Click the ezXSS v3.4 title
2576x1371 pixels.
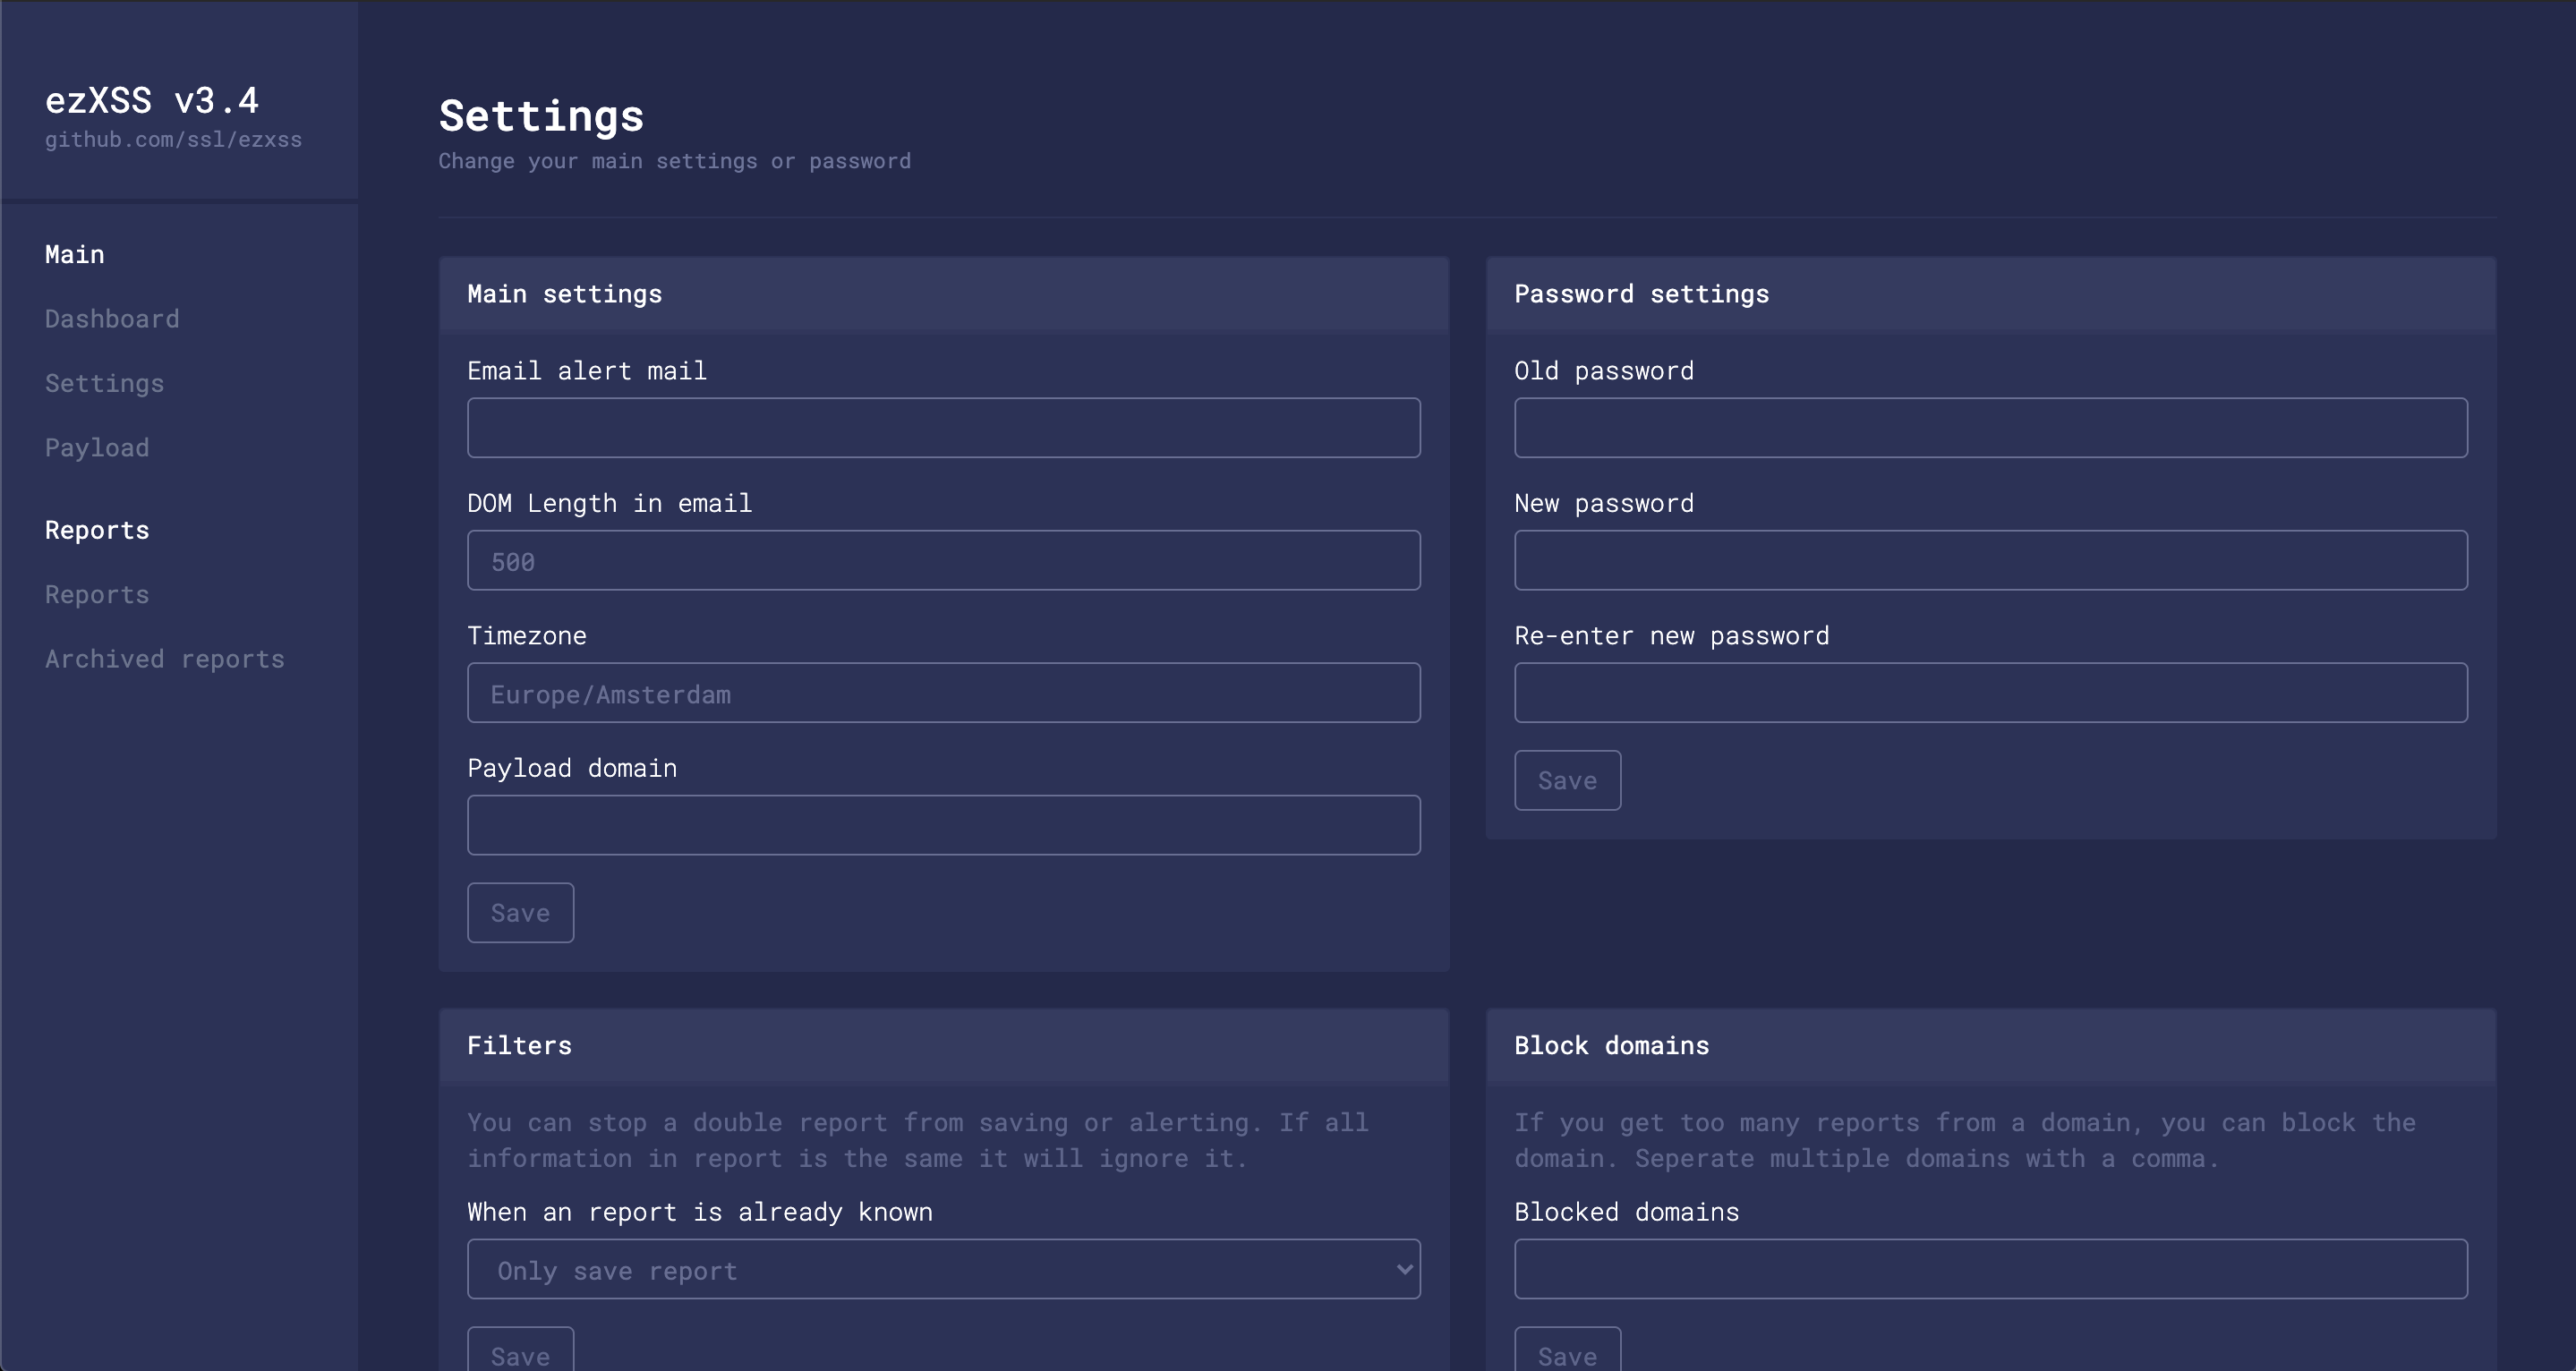pos(152,101)
